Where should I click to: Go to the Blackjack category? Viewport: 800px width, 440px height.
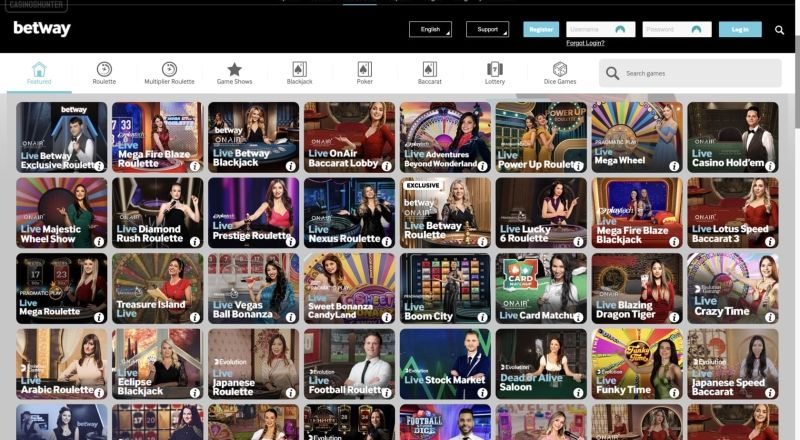299,73
